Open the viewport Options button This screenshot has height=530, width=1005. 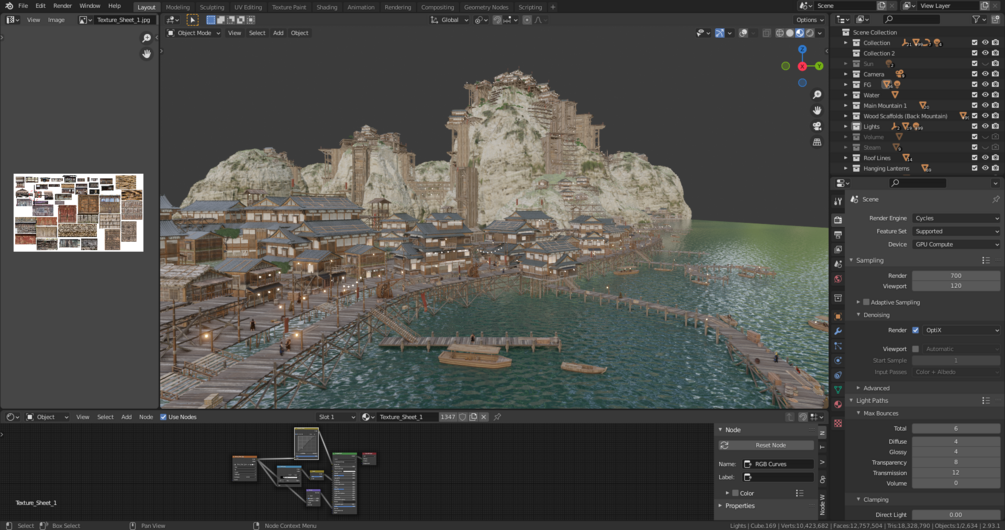tap(808, 20)
